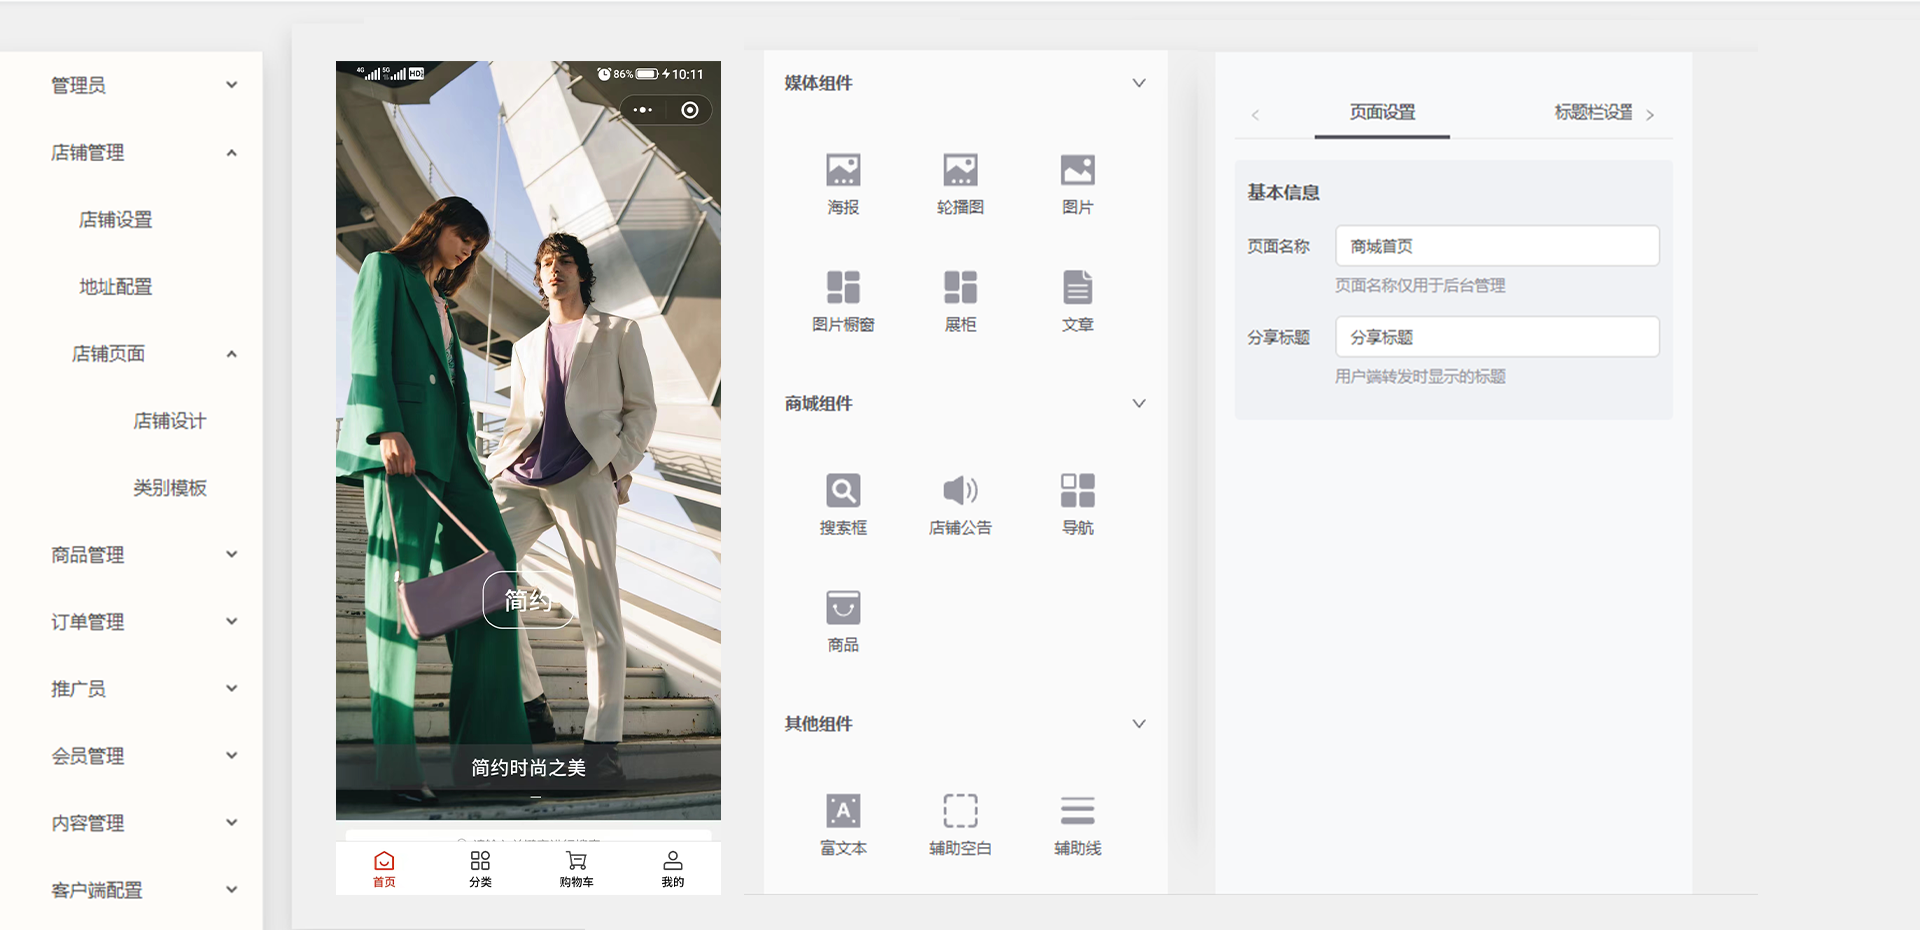Focus the 页面名称 input field
The image size is (1920, 930).
point(1497,246)
